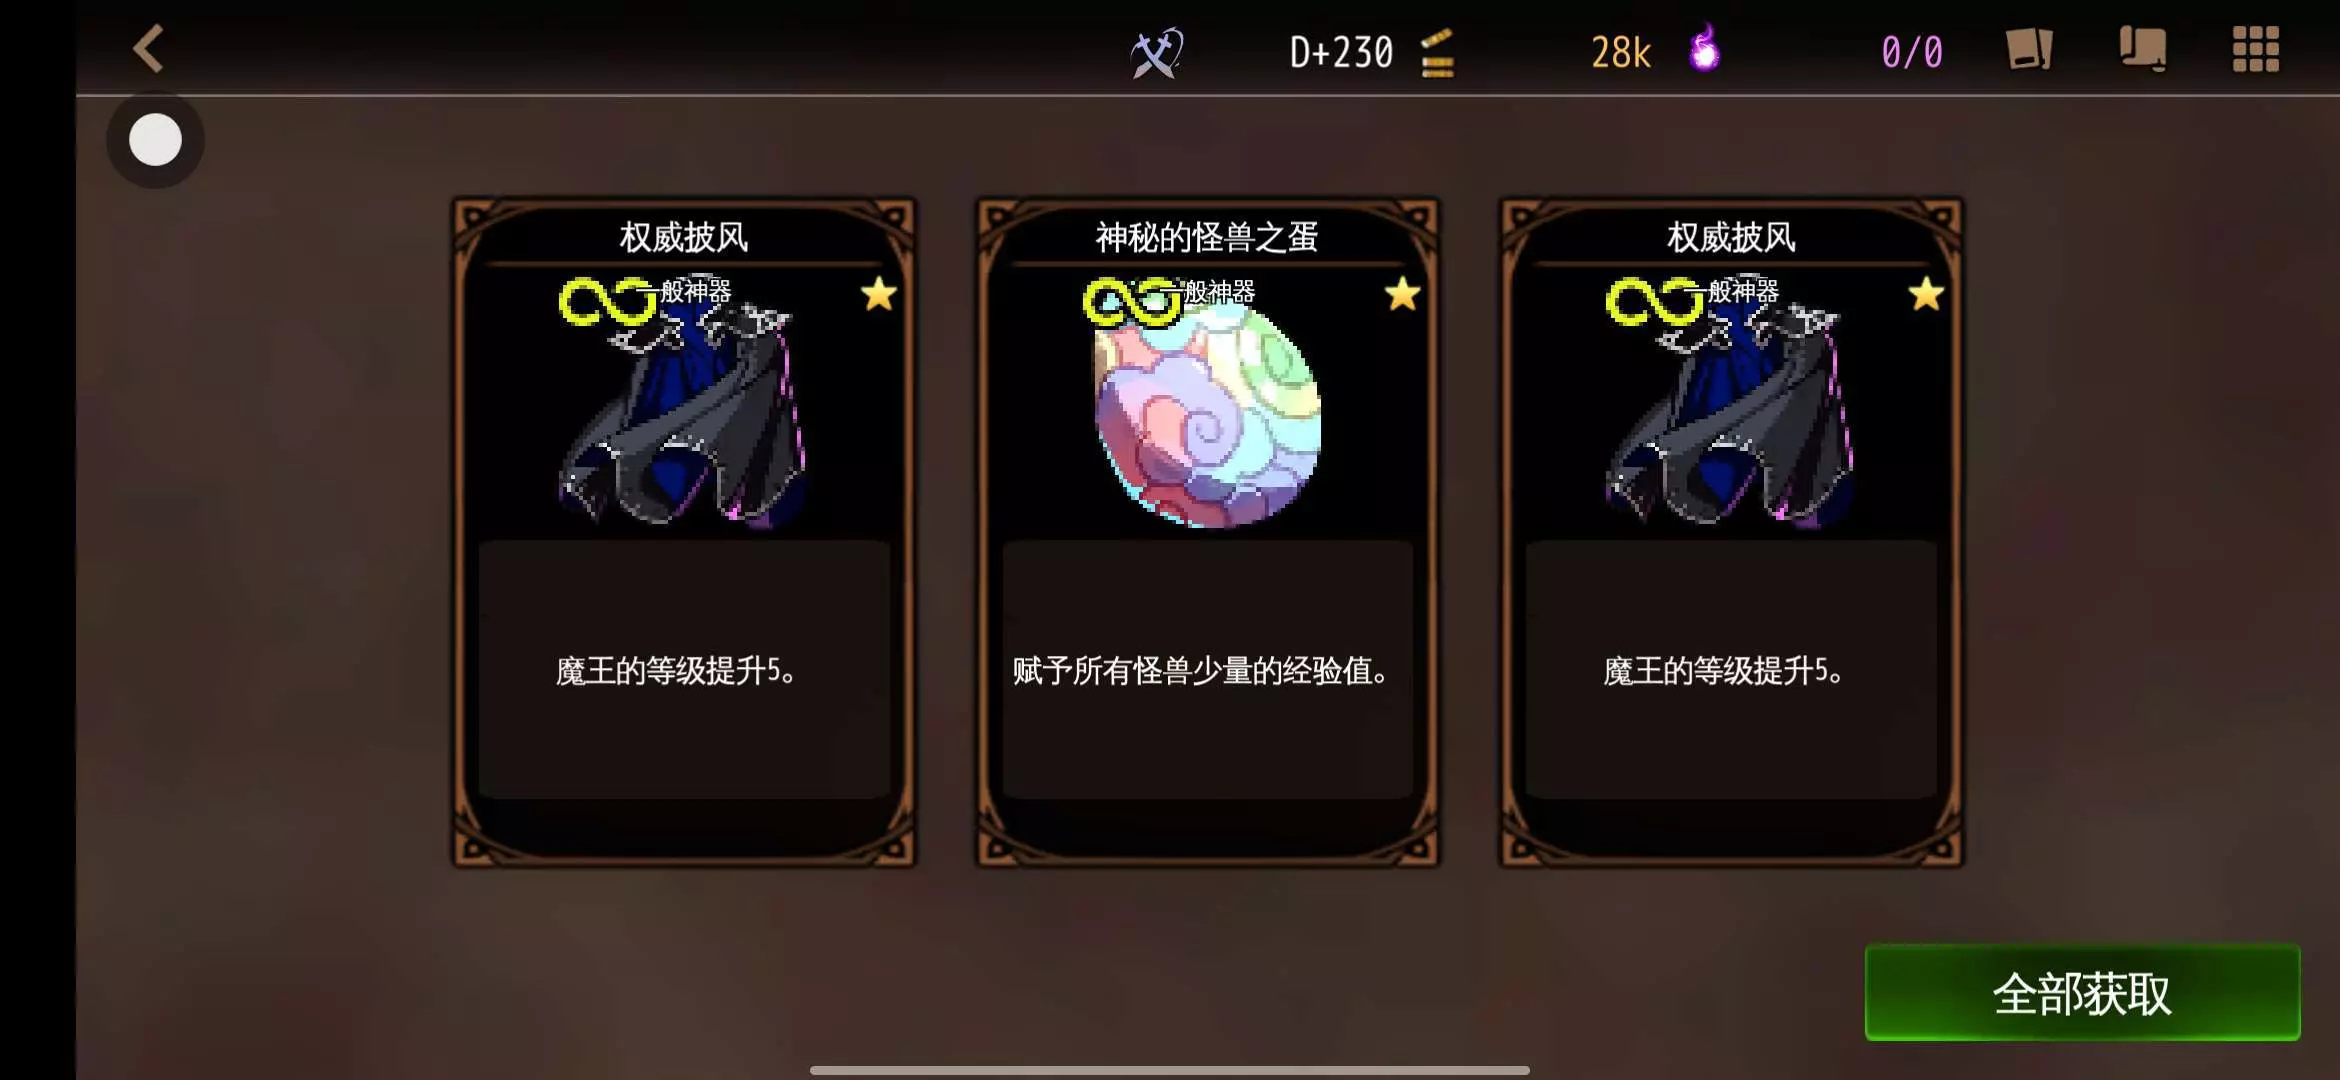Screen dimensions: 2340x1080
Task: Select the right 权威披风 card
Action: pos(1731,532)
